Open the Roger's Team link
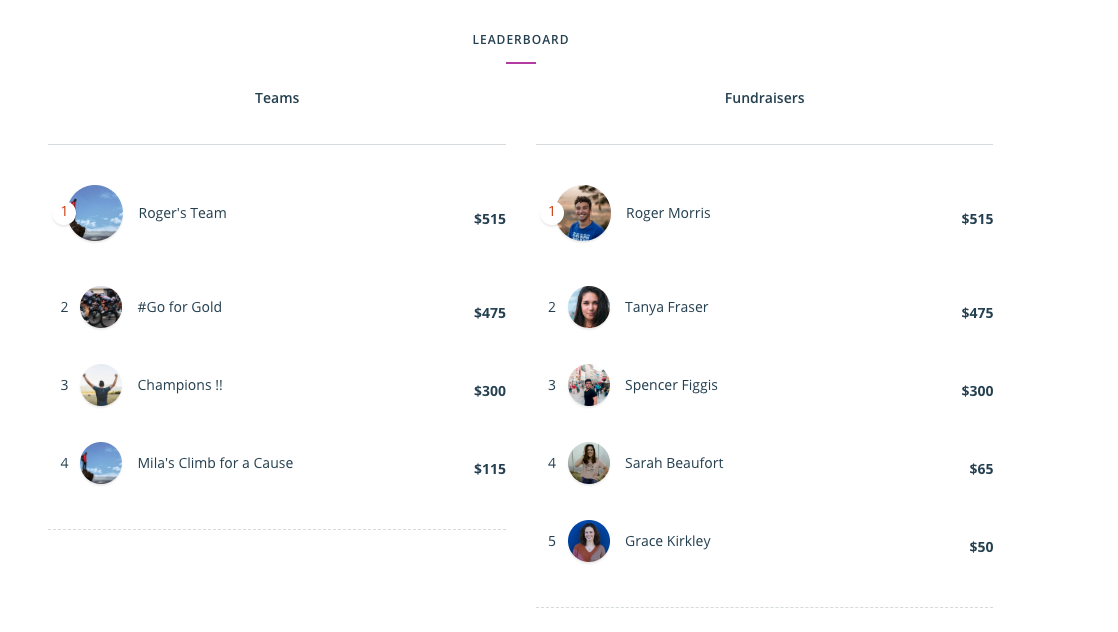The image size is (1118, 632). [x=183, y=213]
